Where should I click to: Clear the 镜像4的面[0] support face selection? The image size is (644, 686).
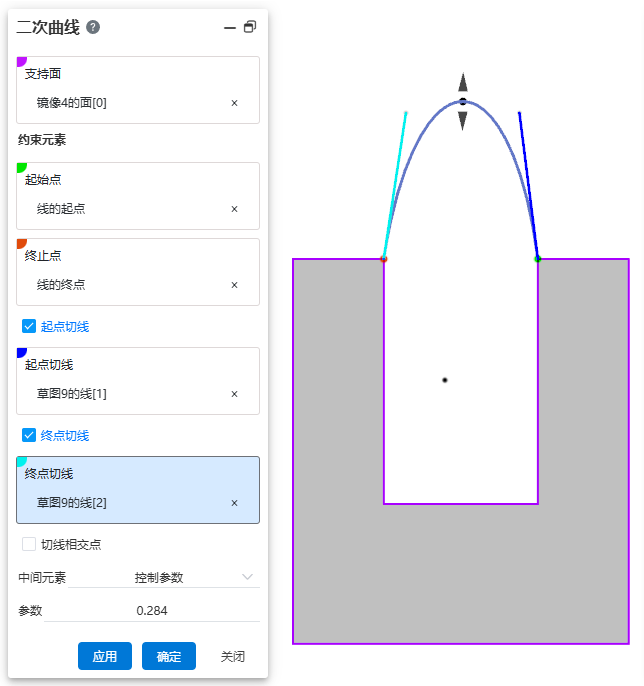point(234,103)
